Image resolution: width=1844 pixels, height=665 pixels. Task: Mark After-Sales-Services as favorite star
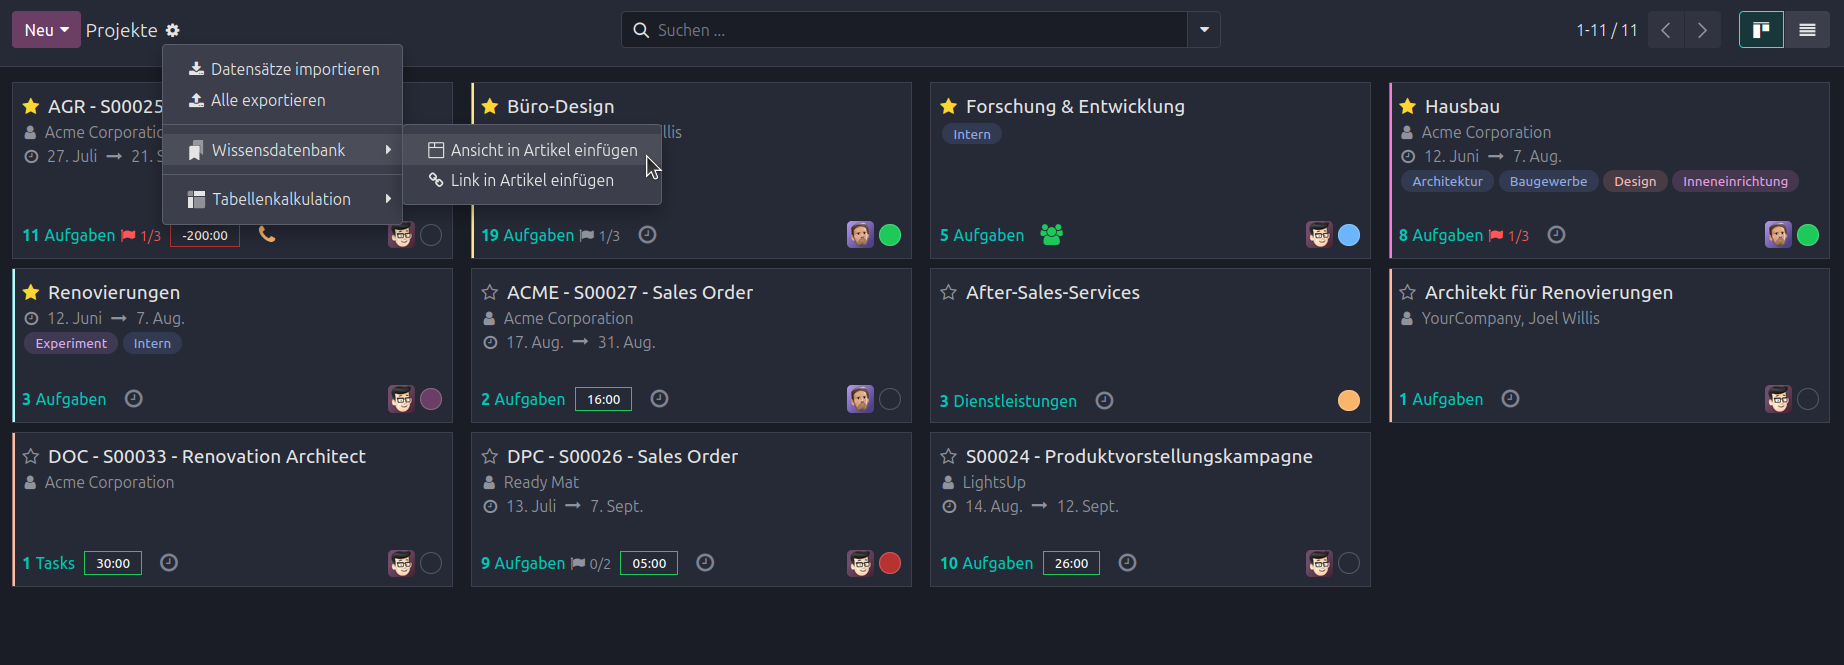[x=949, y=292]
